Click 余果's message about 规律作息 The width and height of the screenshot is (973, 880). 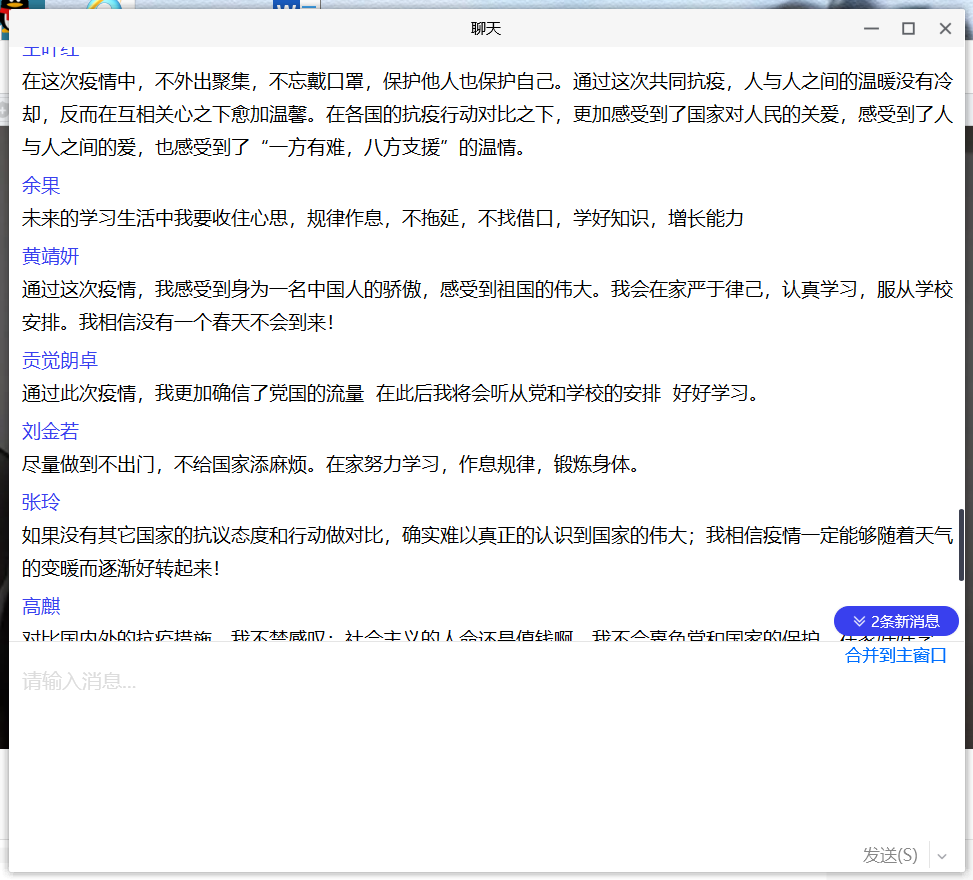382,219
